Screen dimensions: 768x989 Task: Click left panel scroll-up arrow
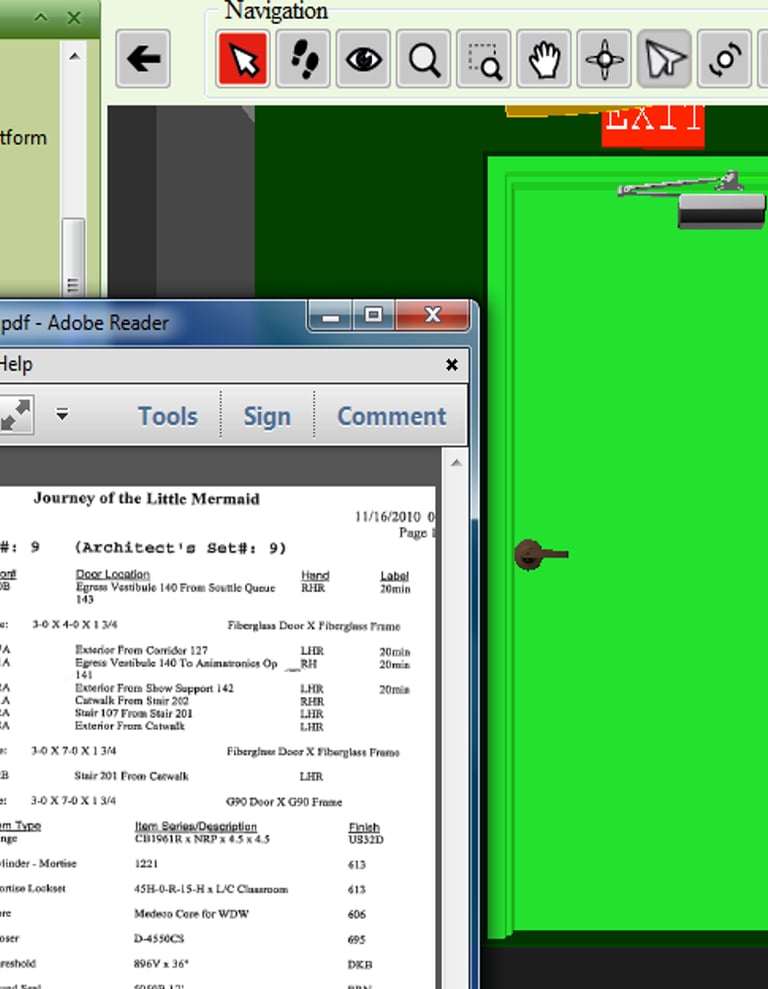coord(74,56)
